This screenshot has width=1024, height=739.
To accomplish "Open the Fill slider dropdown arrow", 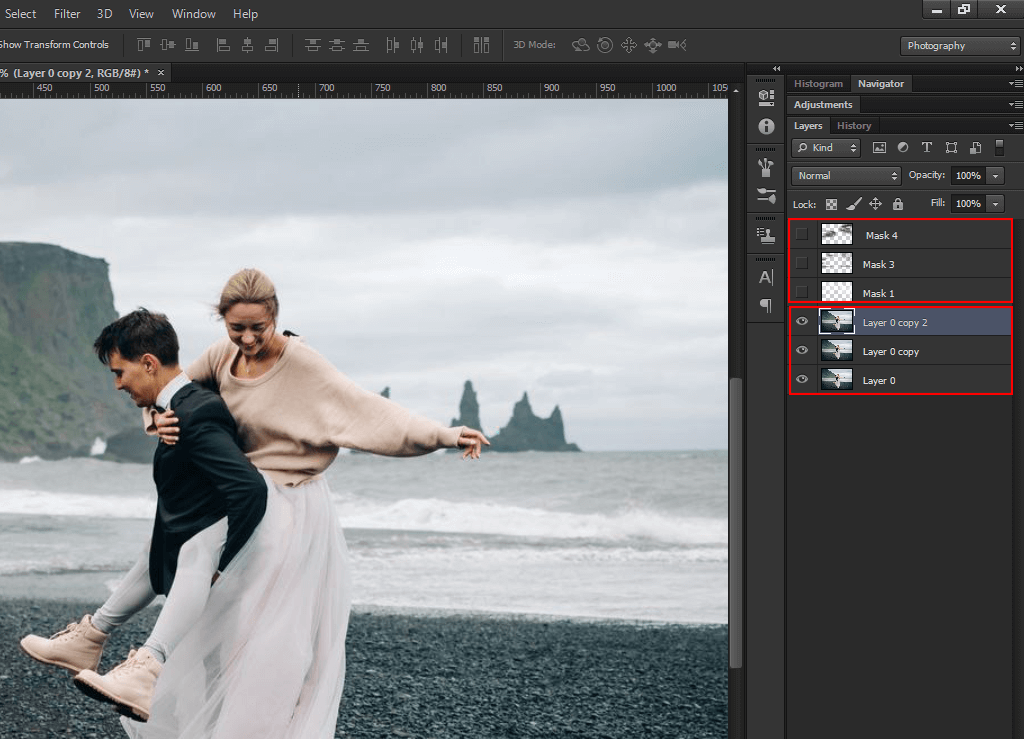I will coord(995,204).
